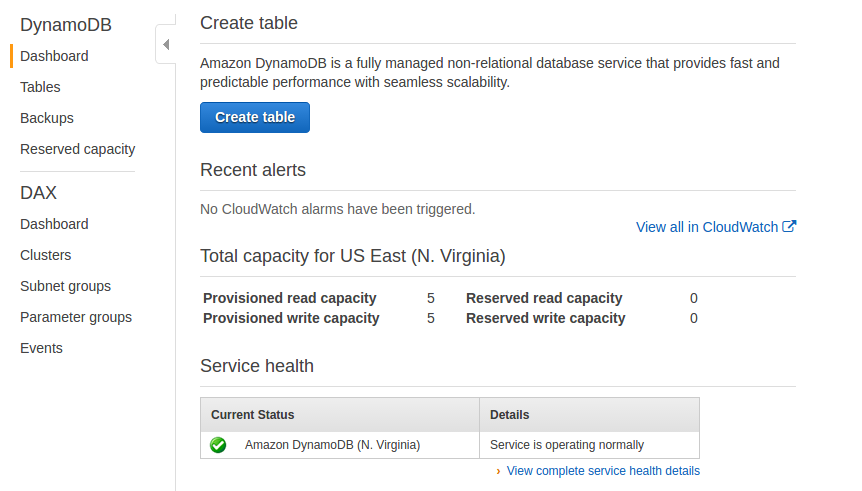Click the orange arrow before health details
Image resolution: width=862 pixels, height=491 pixels.
coord(498,471)
